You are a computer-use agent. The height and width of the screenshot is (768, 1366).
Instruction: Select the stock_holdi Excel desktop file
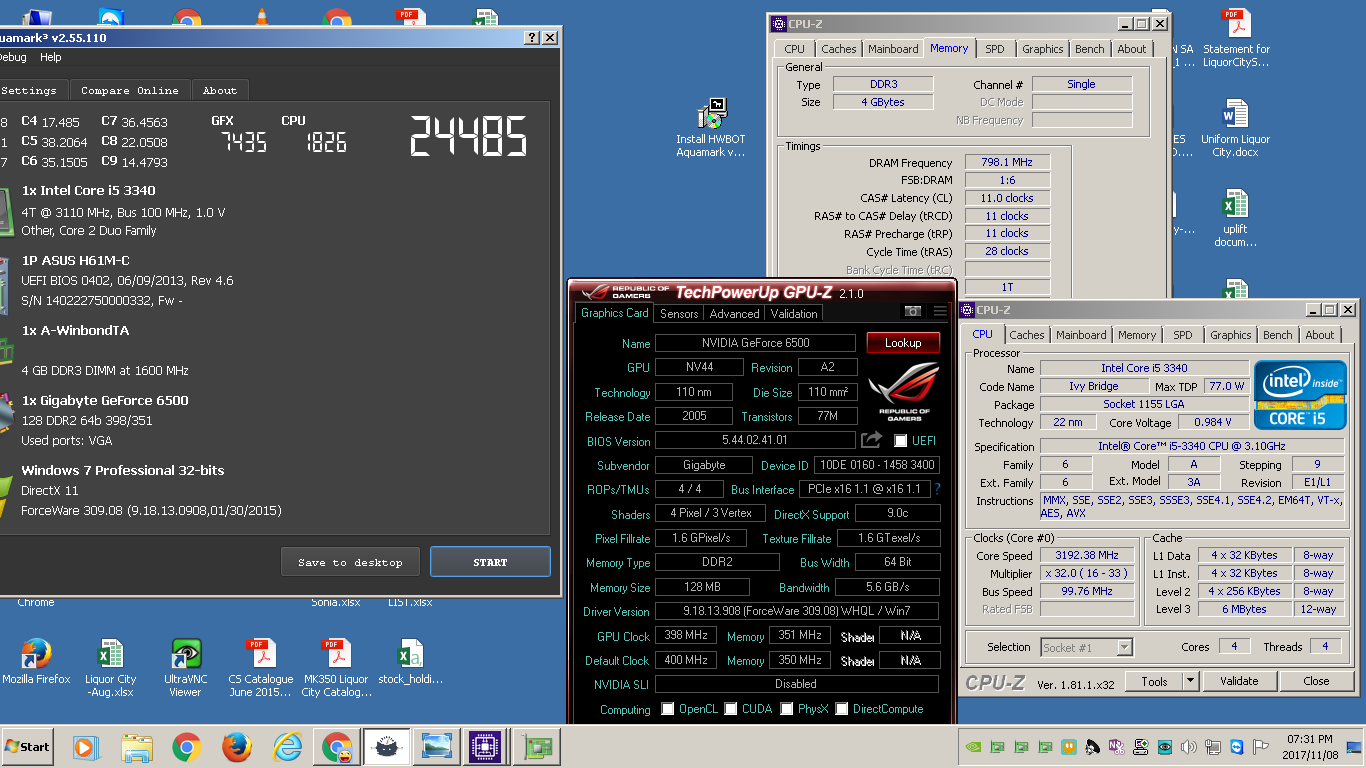pos(410,661)
